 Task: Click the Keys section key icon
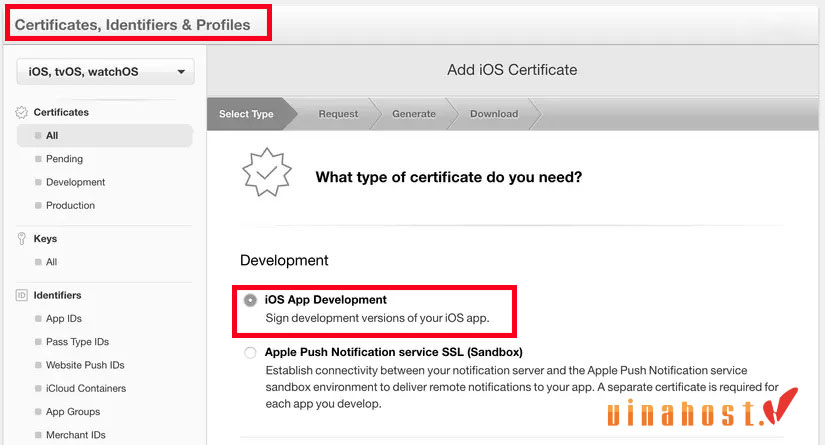tap(22, 238)
